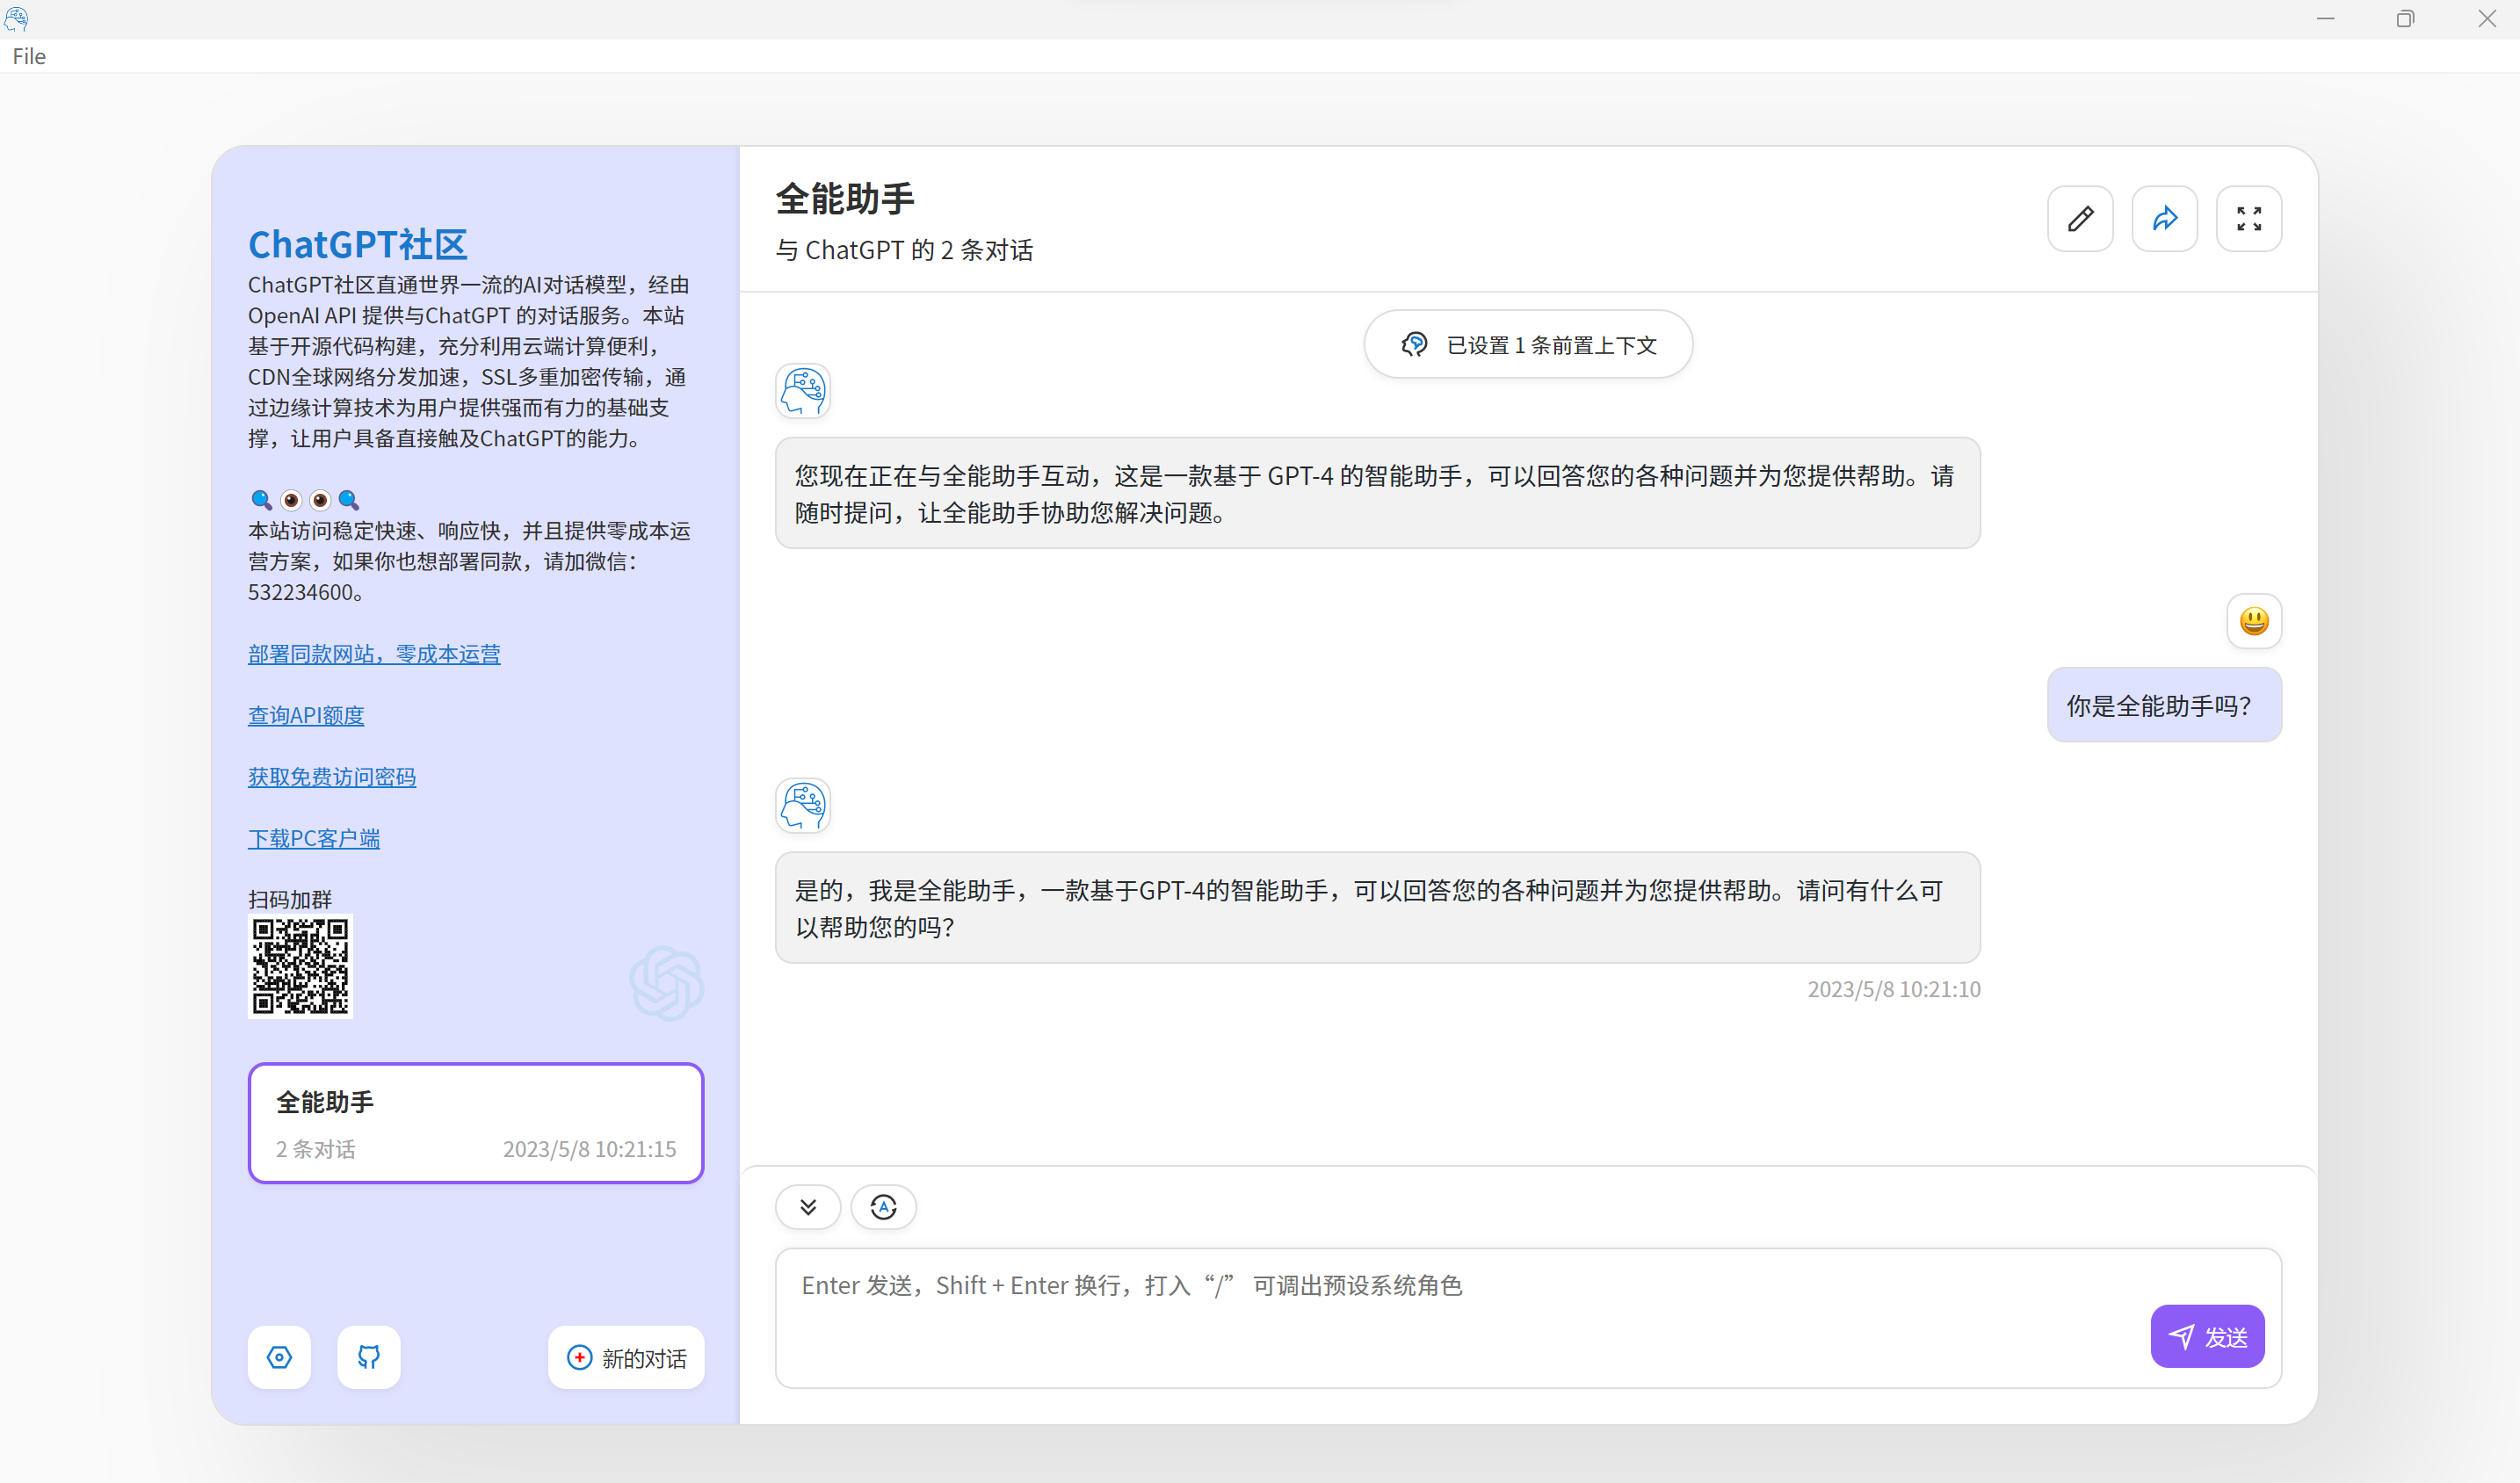This screenshot has height=1483, width=2520.
Task: Click the prompt mask icon near input
Action: tap(883, 1207)
